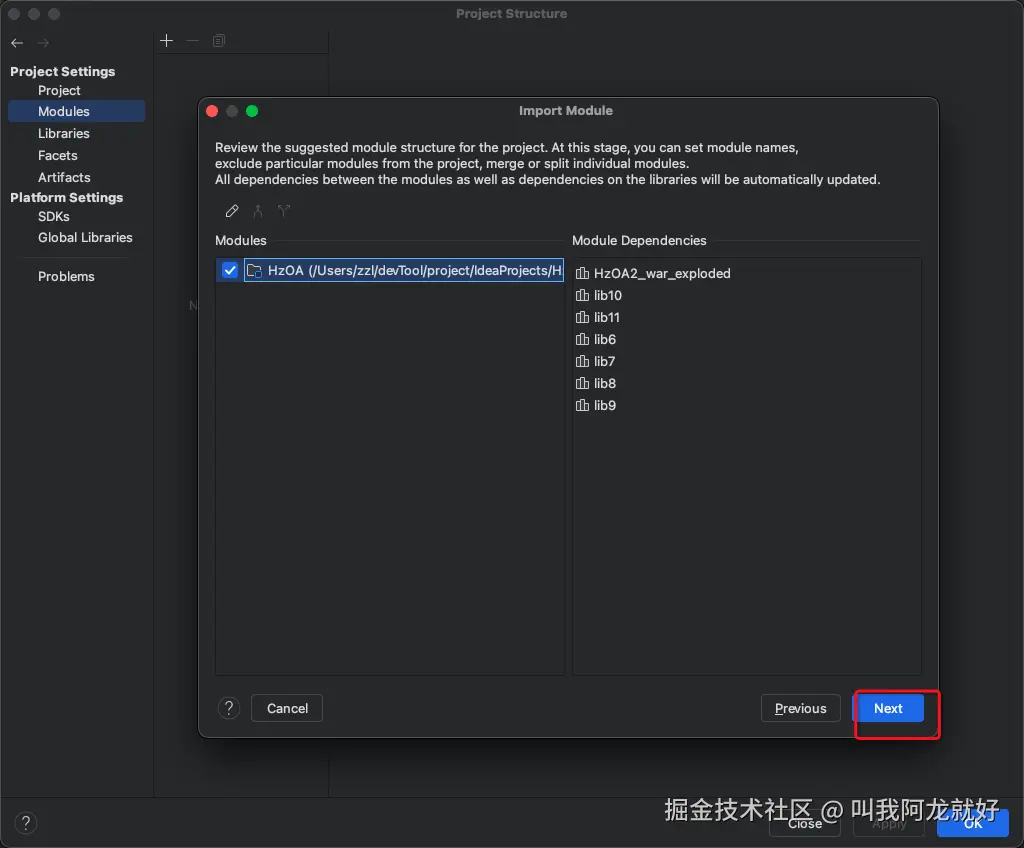1024x848 pixels.
Task: Select the lib11 dependency
Action: point(607,318)
